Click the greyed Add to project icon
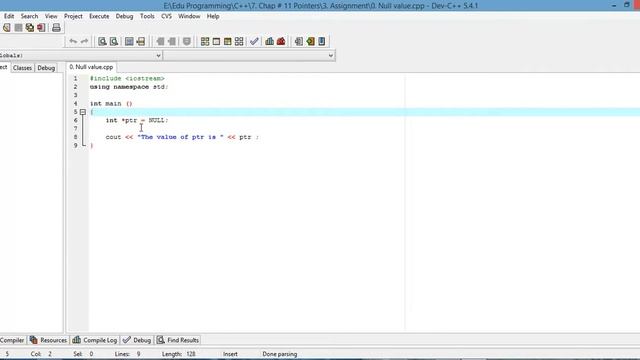 point(160,41)
